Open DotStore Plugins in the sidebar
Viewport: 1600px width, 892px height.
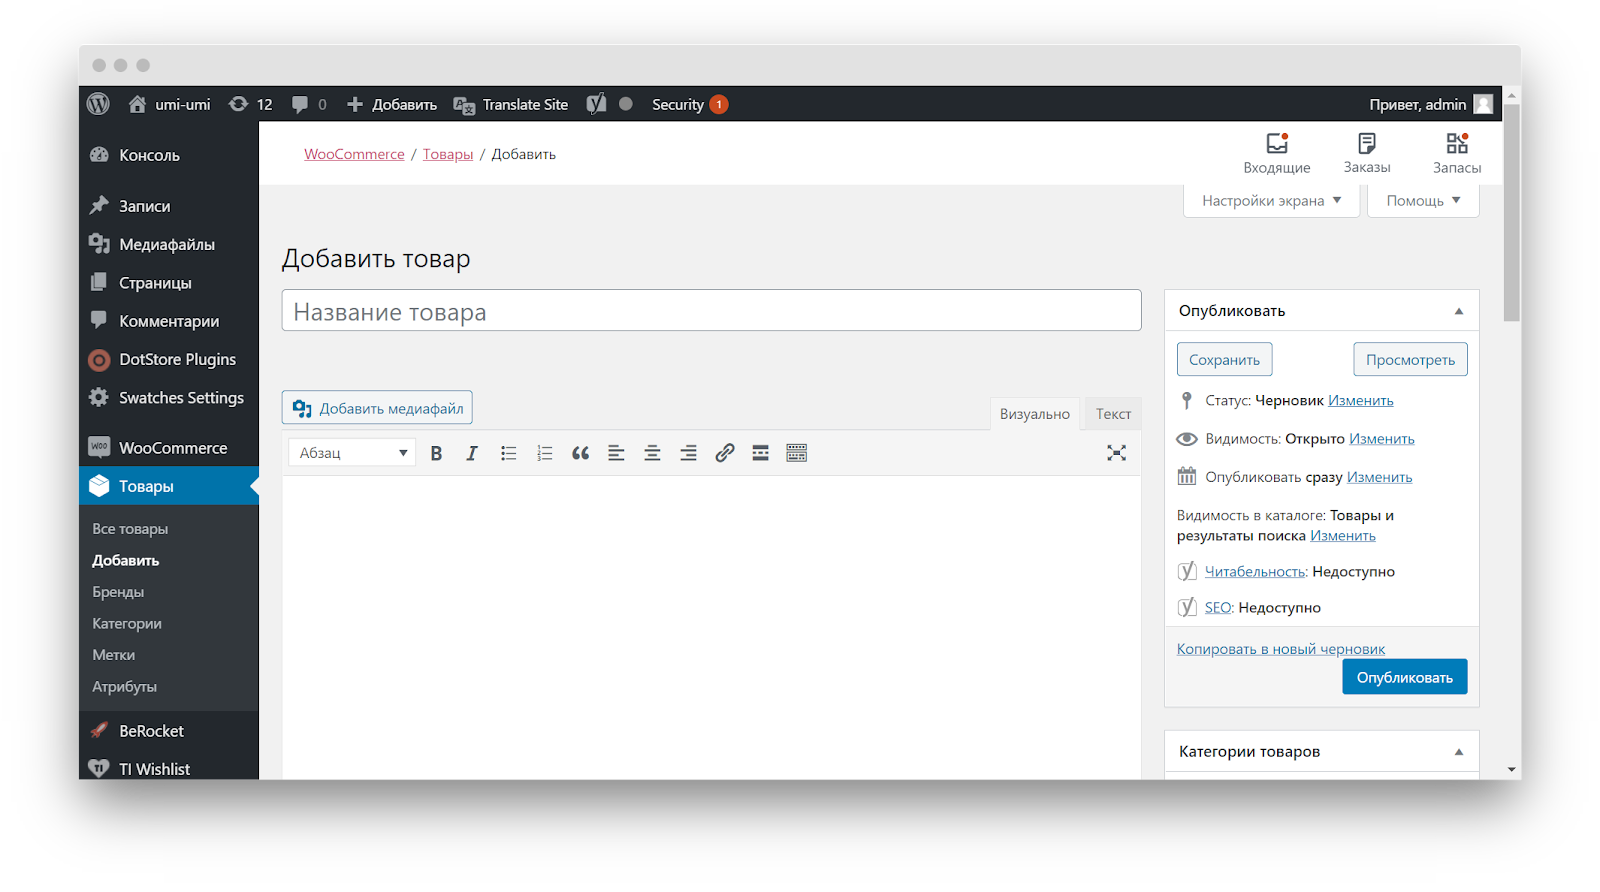pyautogui.click(x=168, y=359)
